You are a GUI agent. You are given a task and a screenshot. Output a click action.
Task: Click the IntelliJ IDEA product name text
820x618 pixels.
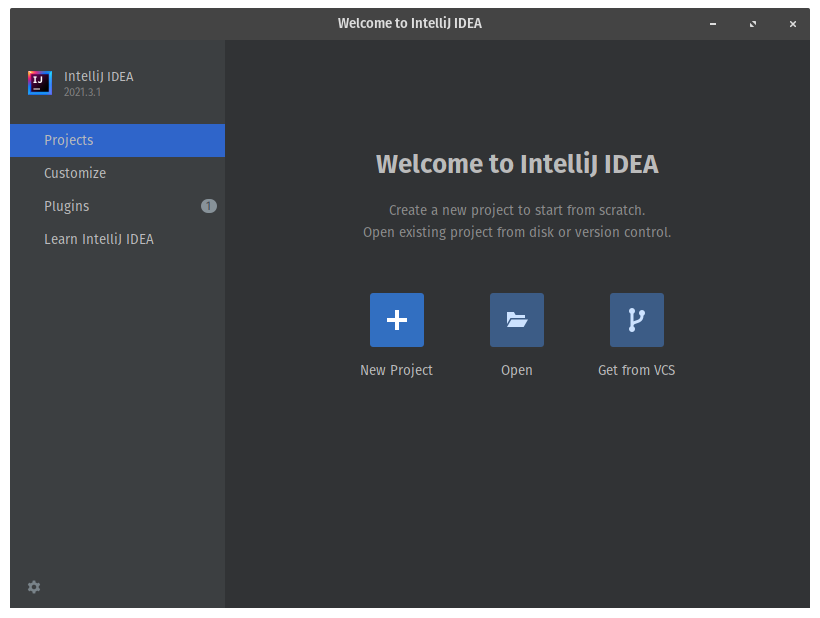(98, 76)
